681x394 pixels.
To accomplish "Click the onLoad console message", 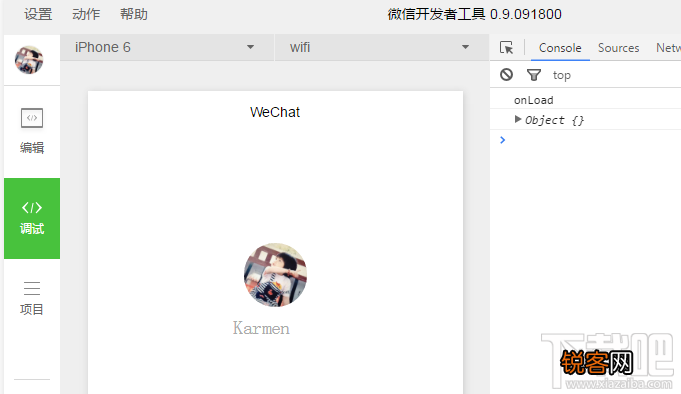I will coord(533,100).
